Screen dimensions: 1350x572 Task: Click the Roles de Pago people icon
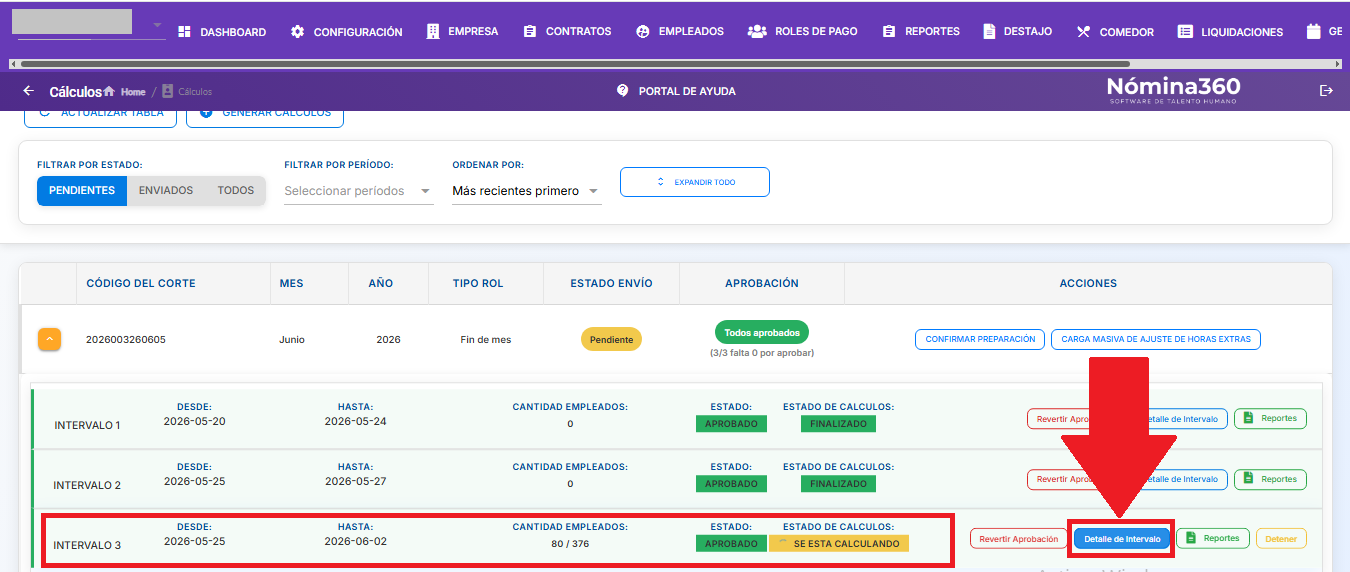pos(757,32)
